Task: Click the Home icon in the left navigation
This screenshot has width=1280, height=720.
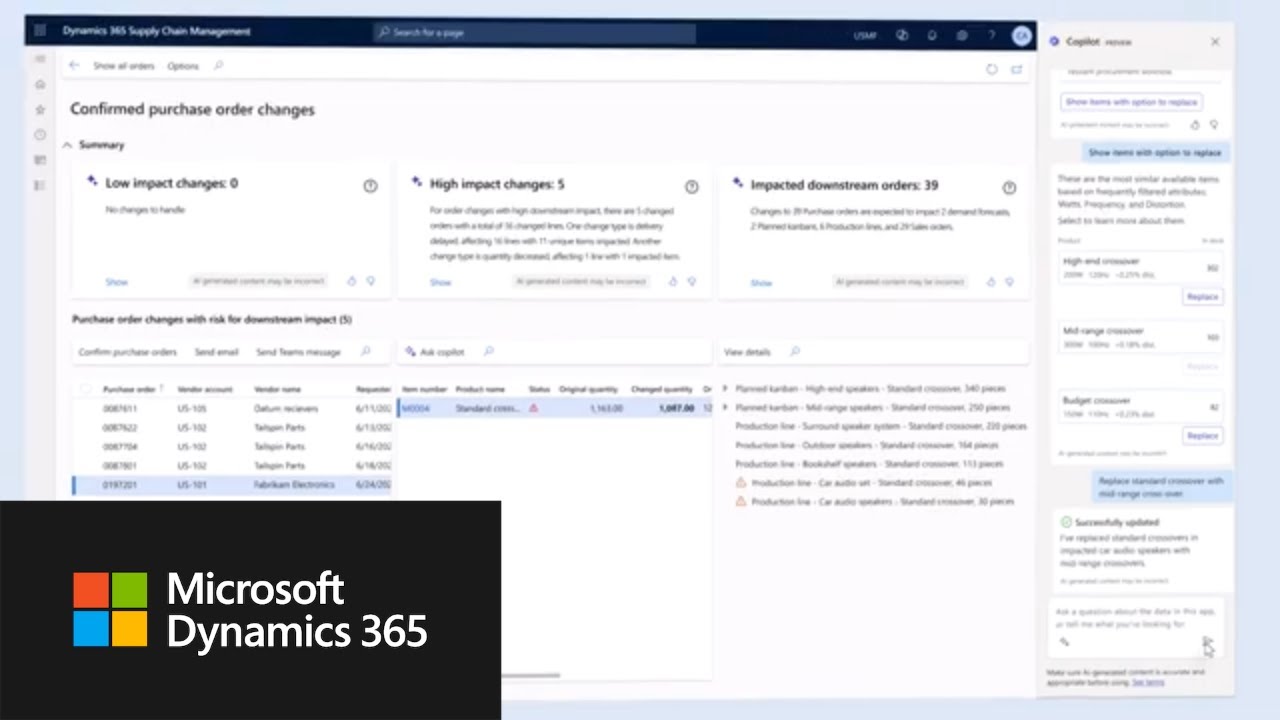Action: click(x=40, y=84)
